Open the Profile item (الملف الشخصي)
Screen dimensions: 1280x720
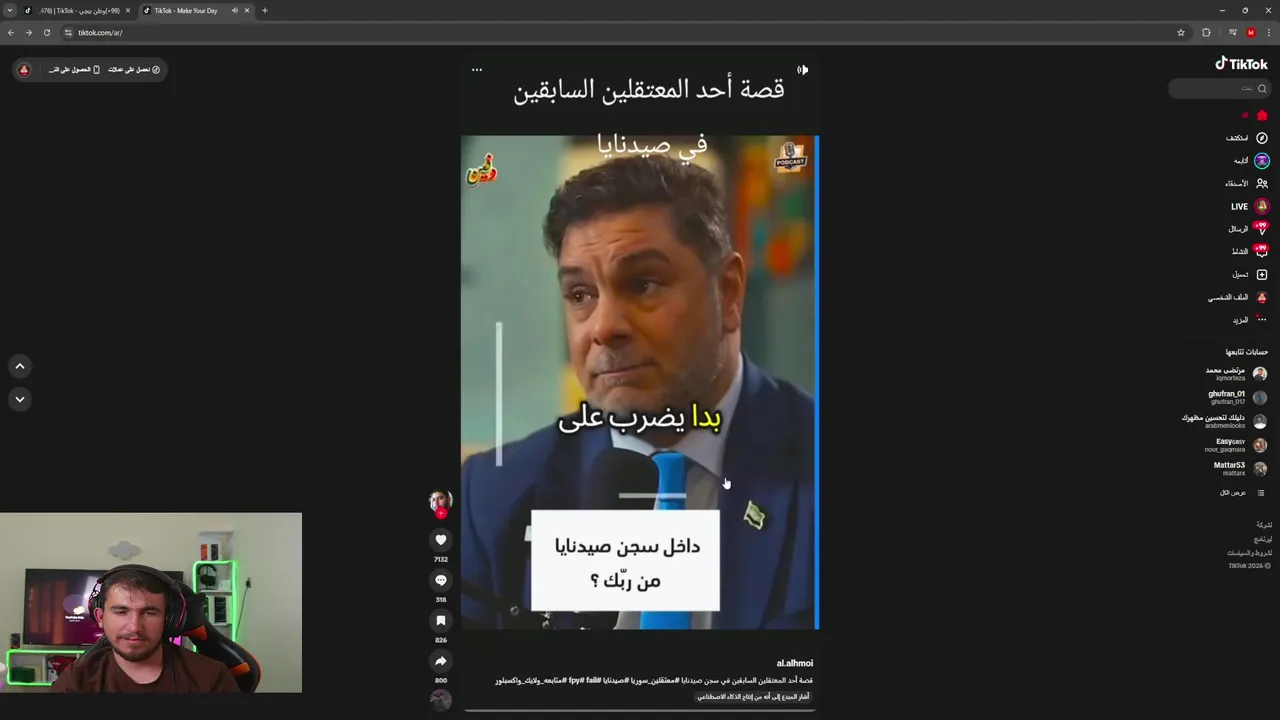pyautogui.click(x=1238, y=298)
